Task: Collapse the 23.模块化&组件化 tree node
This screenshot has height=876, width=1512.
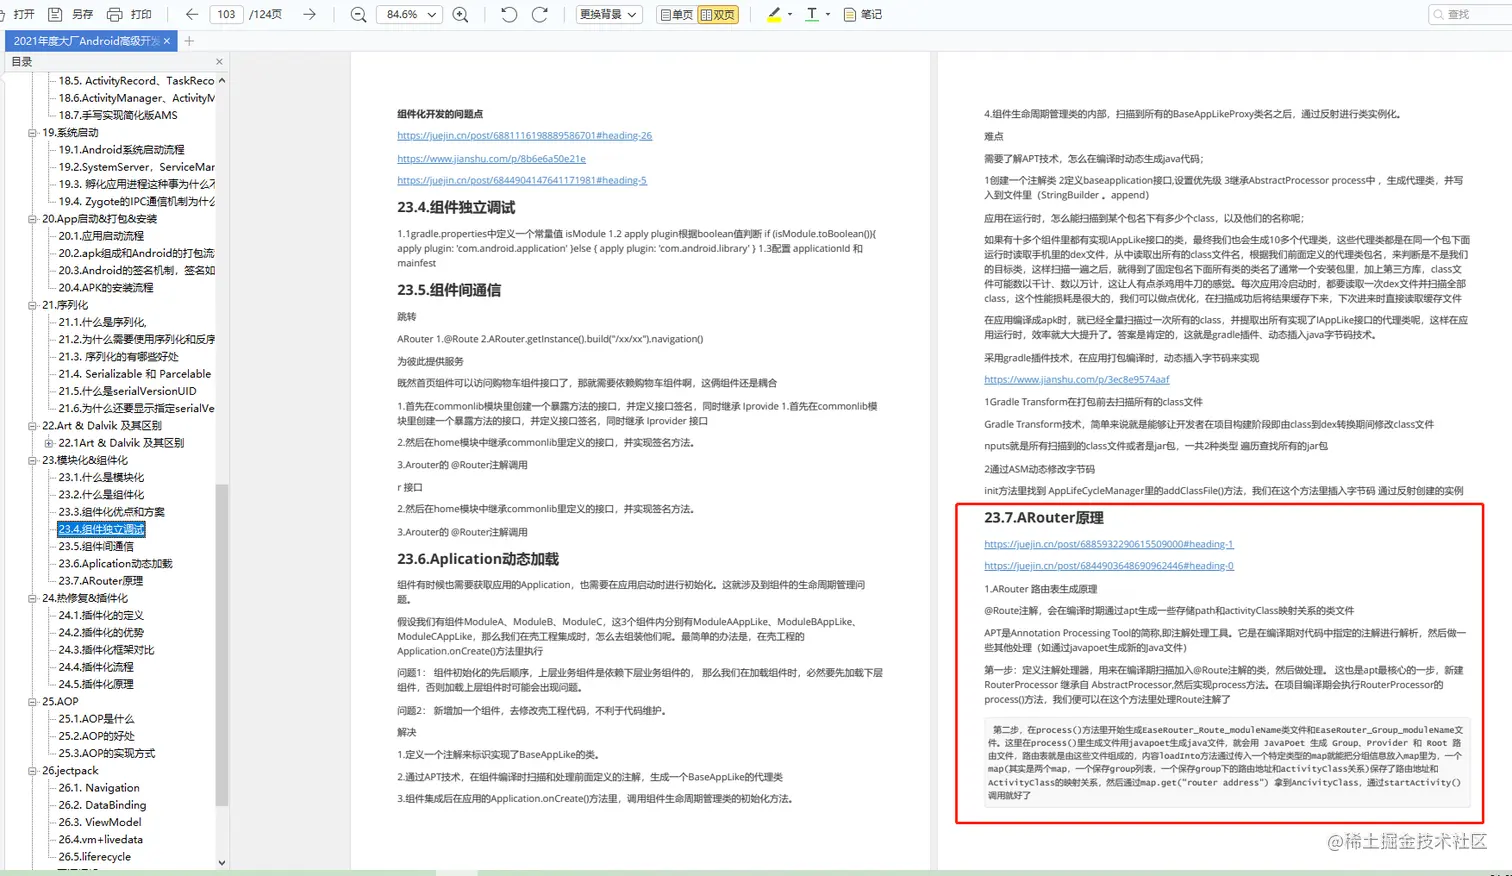Action: tap(33, 460)
